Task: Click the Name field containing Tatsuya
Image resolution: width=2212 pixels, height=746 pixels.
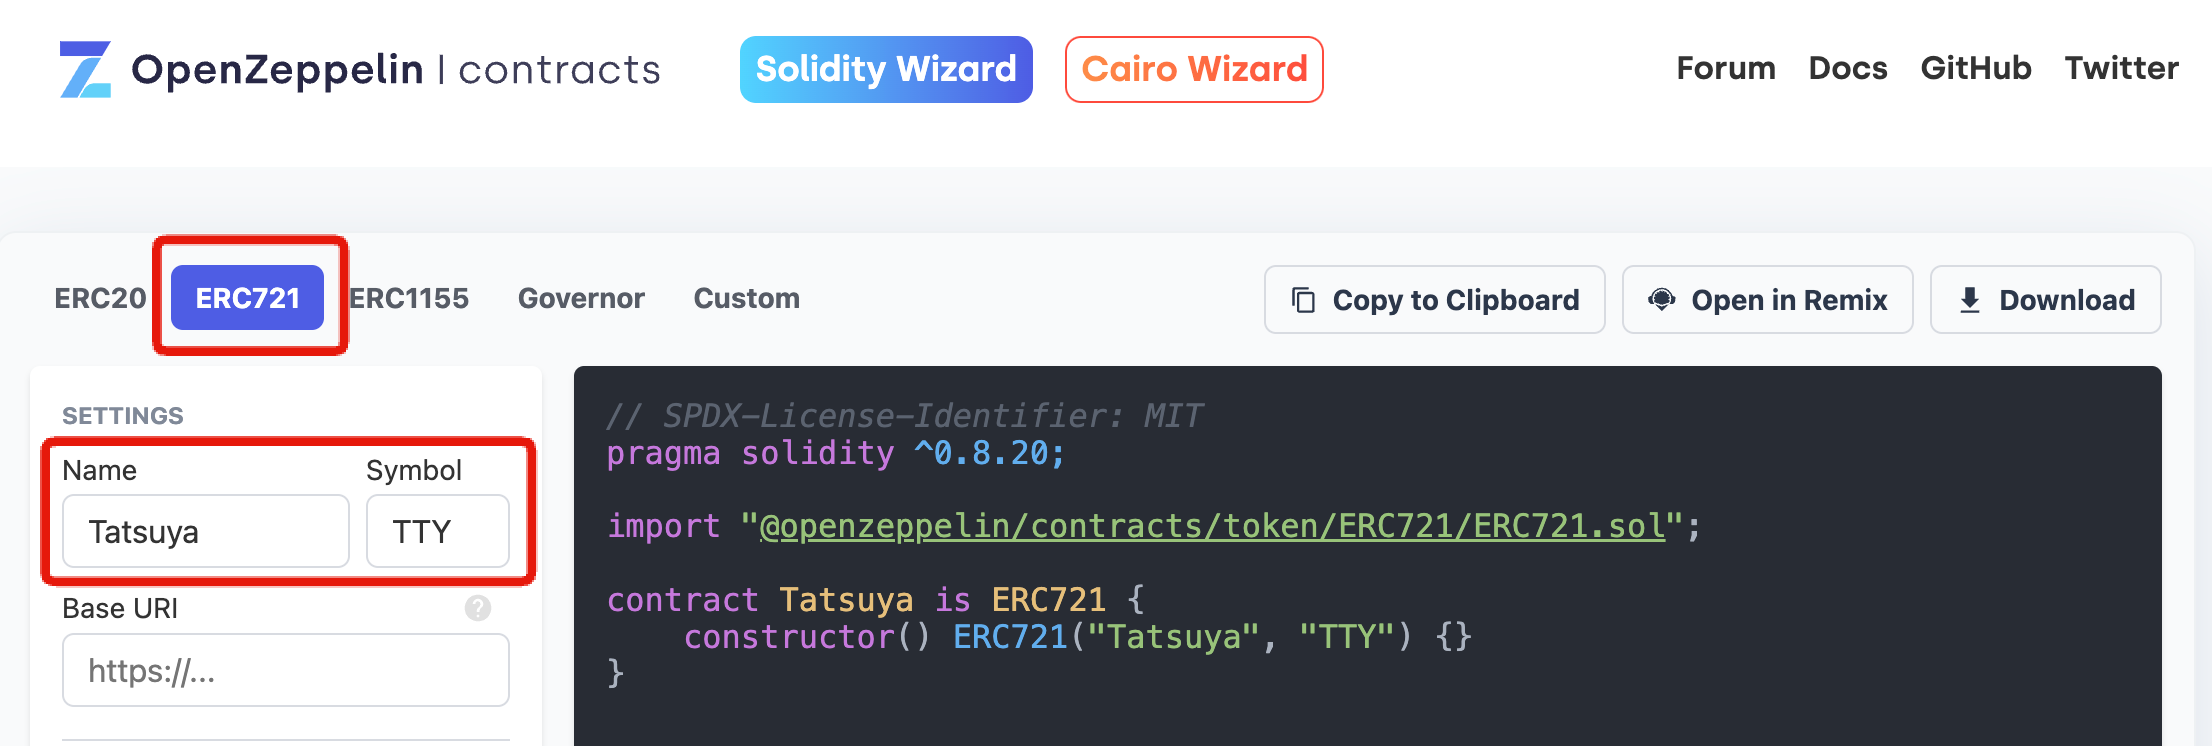Action: (x=206, y=531)
